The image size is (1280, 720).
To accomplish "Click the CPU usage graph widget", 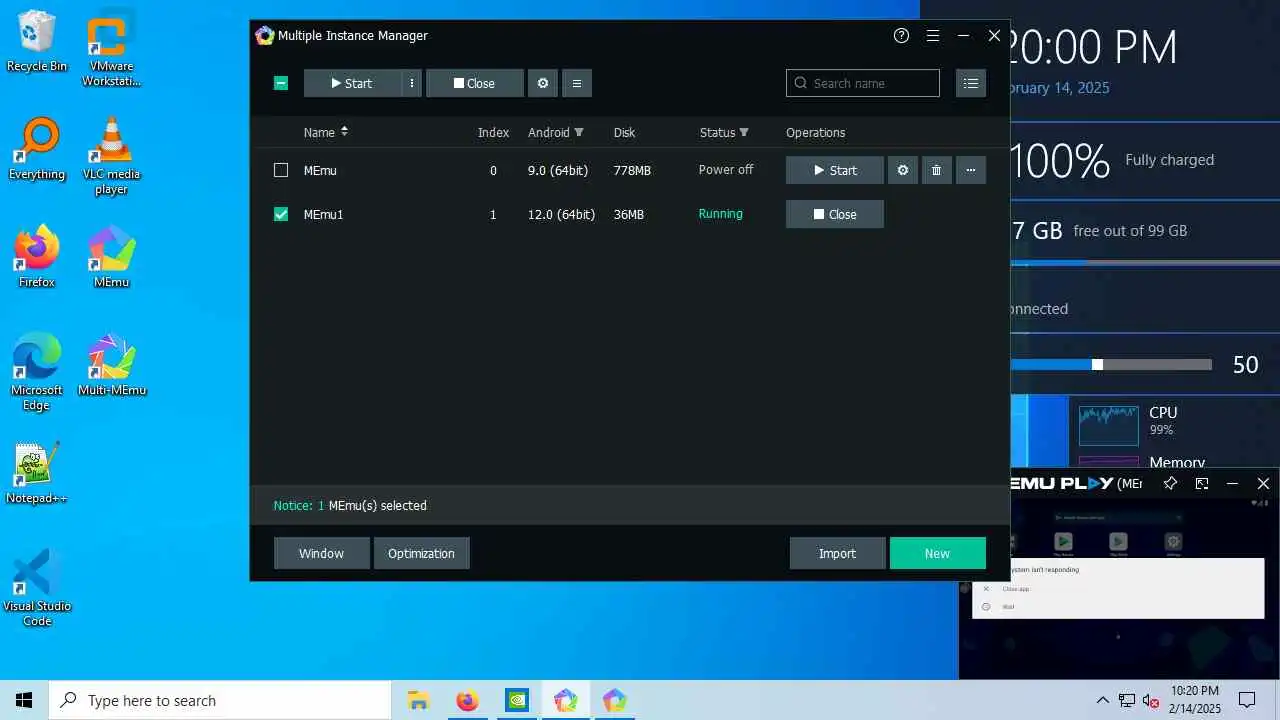I will (1108, 425).
